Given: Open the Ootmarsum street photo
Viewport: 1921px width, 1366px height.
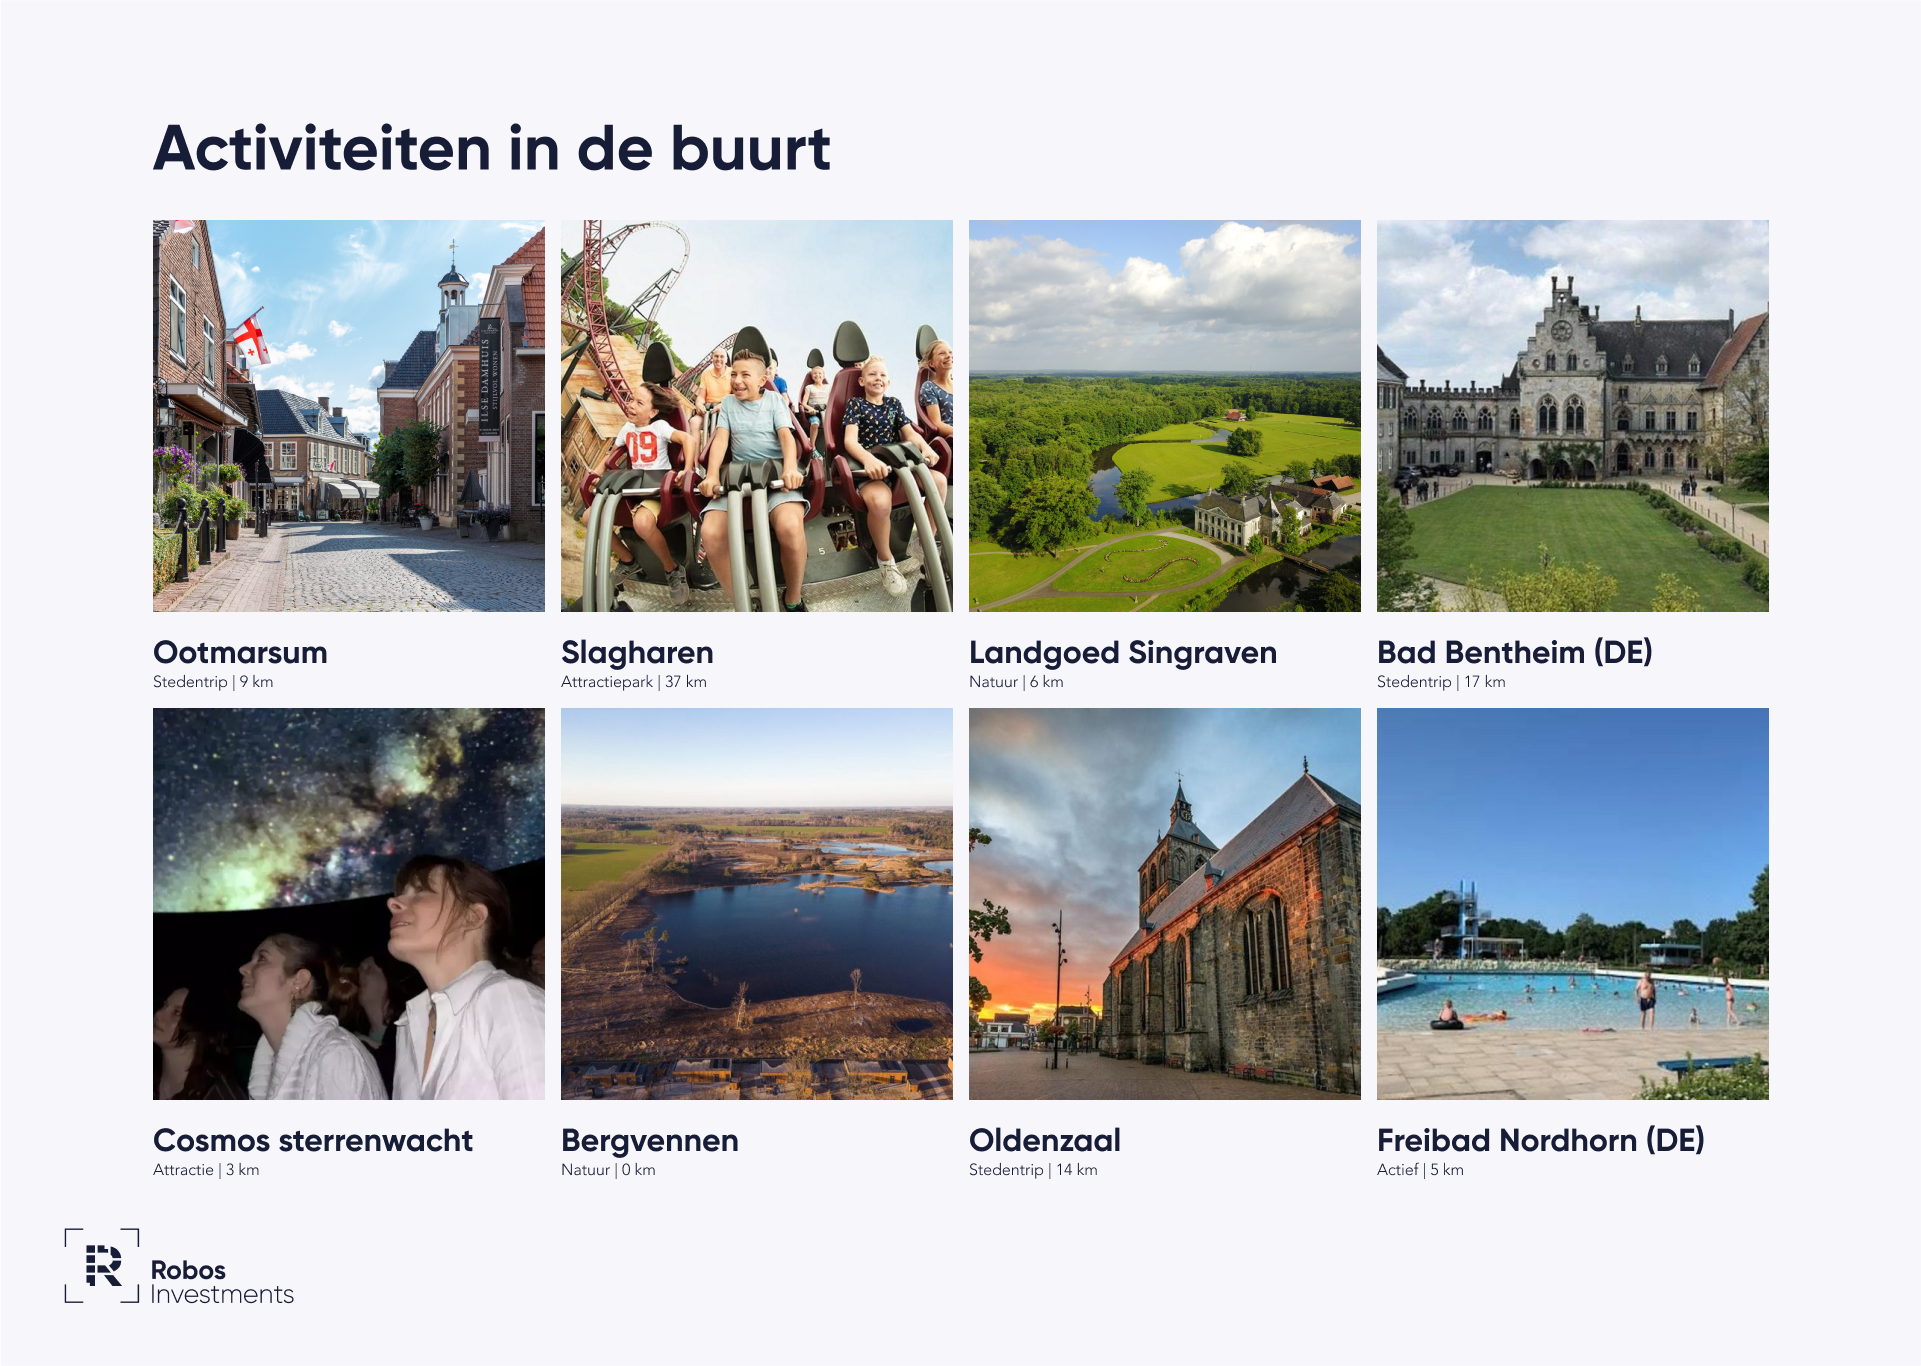Looking at the screenshot, I should pos(348,415).
